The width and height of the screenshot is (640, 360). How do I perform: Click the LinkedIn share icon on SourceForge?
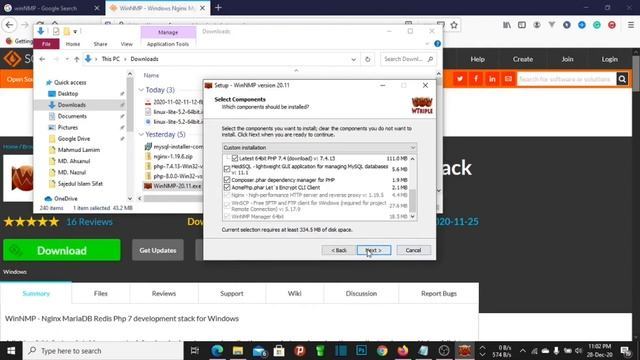pyautogui.click(x=492, y=79)
